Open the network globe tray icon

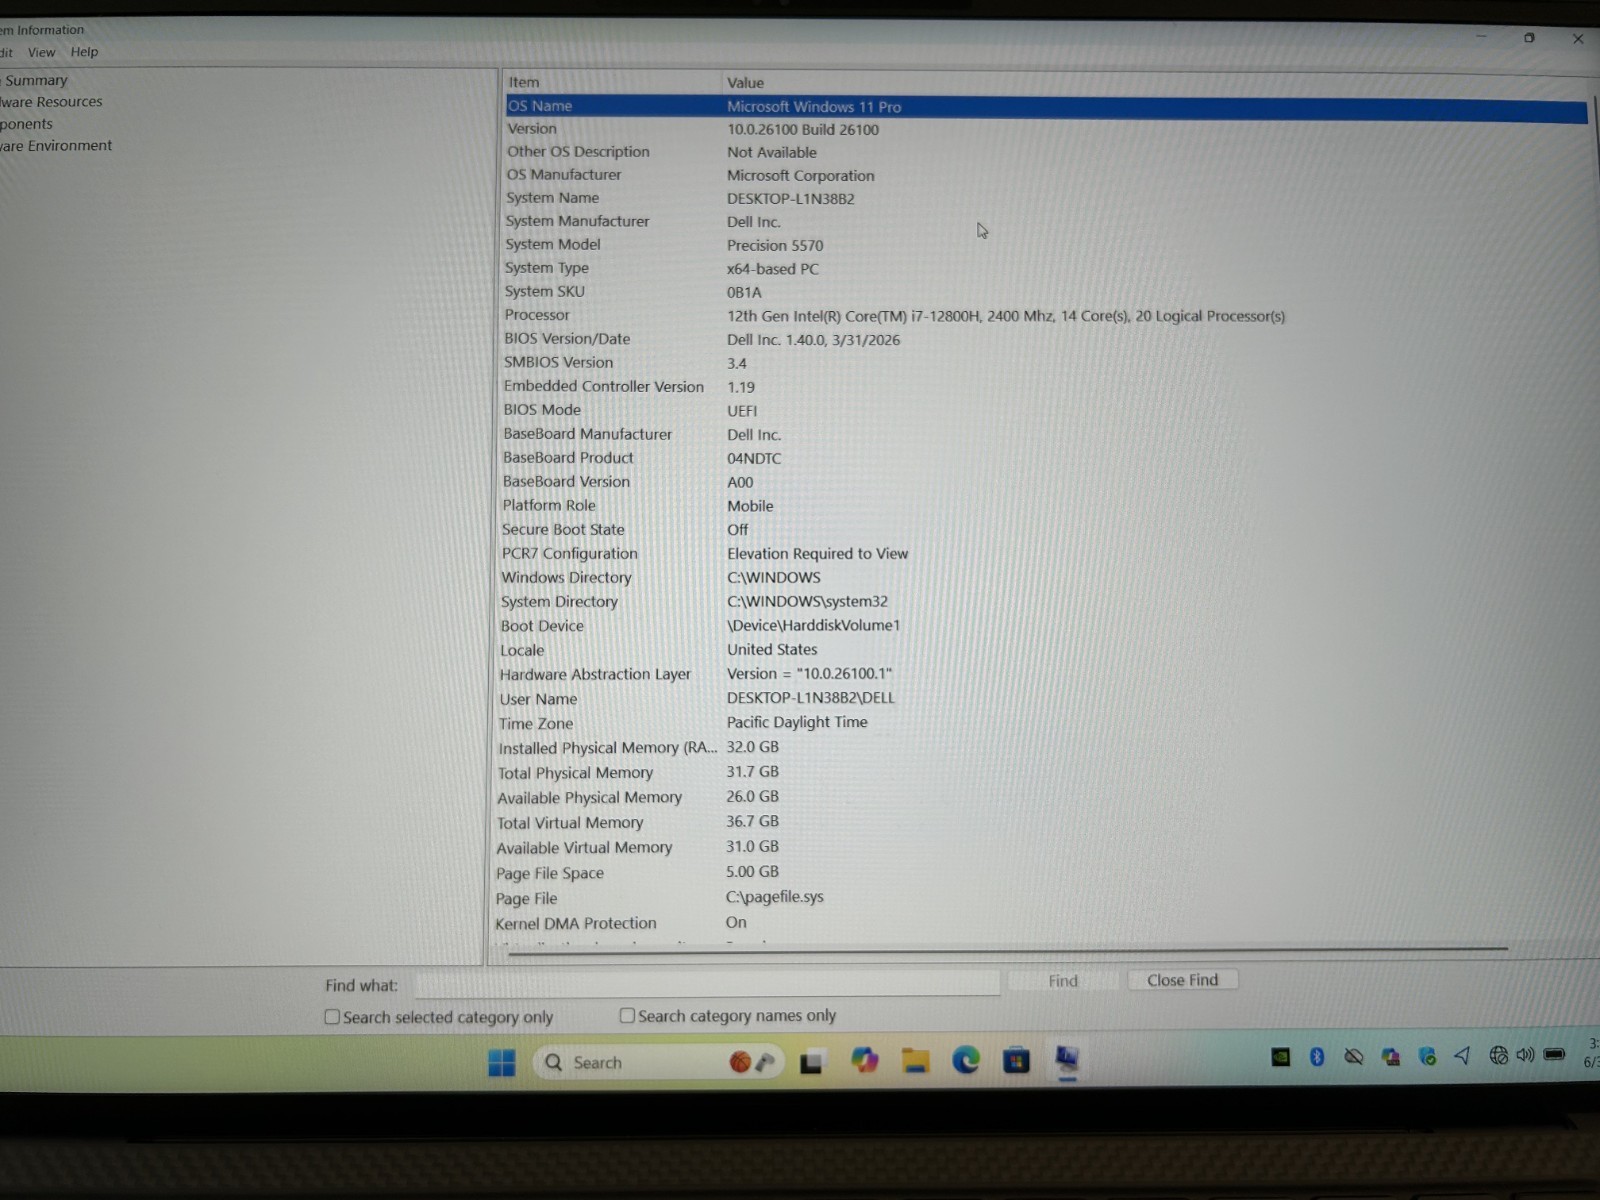pos(1498,1055)
